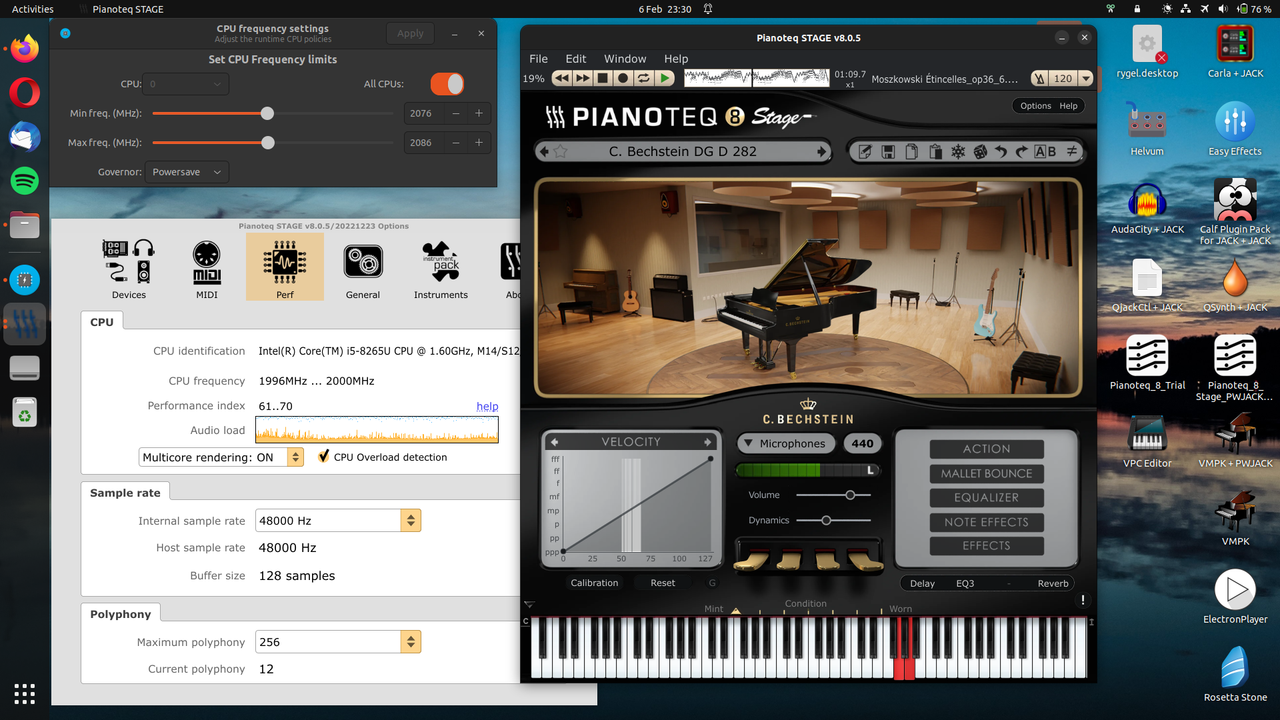Rewind the MIDI playback
Image resolution: width=1280 pixels, height=720 pixels.
561,78
